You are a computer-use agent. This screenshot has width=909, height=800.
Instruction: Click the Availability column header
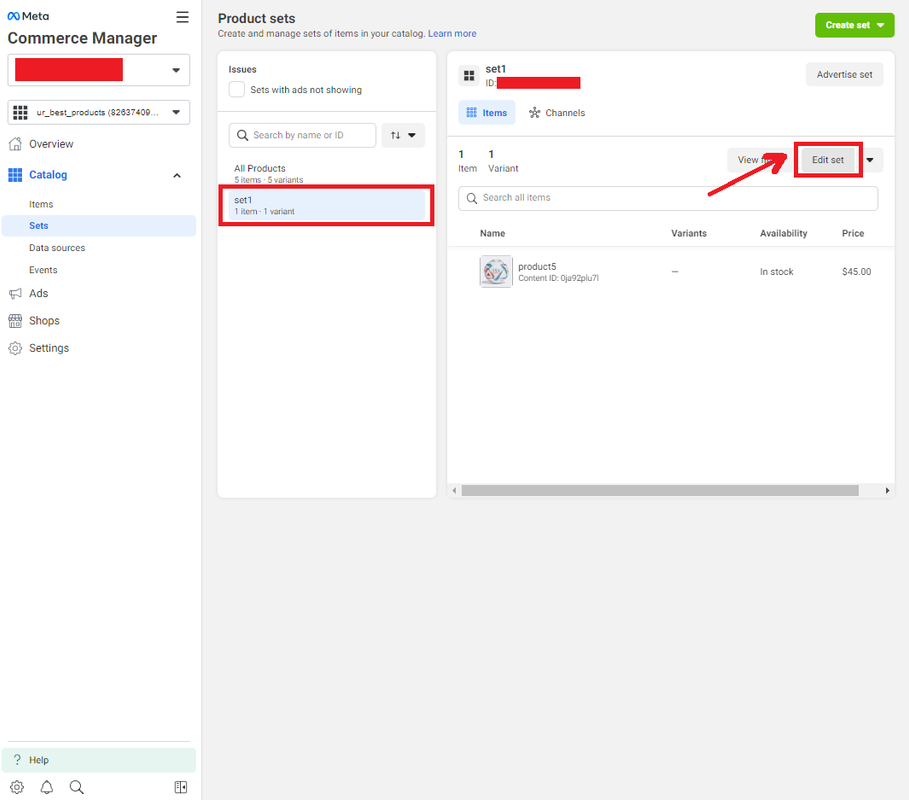click(783, 233)
